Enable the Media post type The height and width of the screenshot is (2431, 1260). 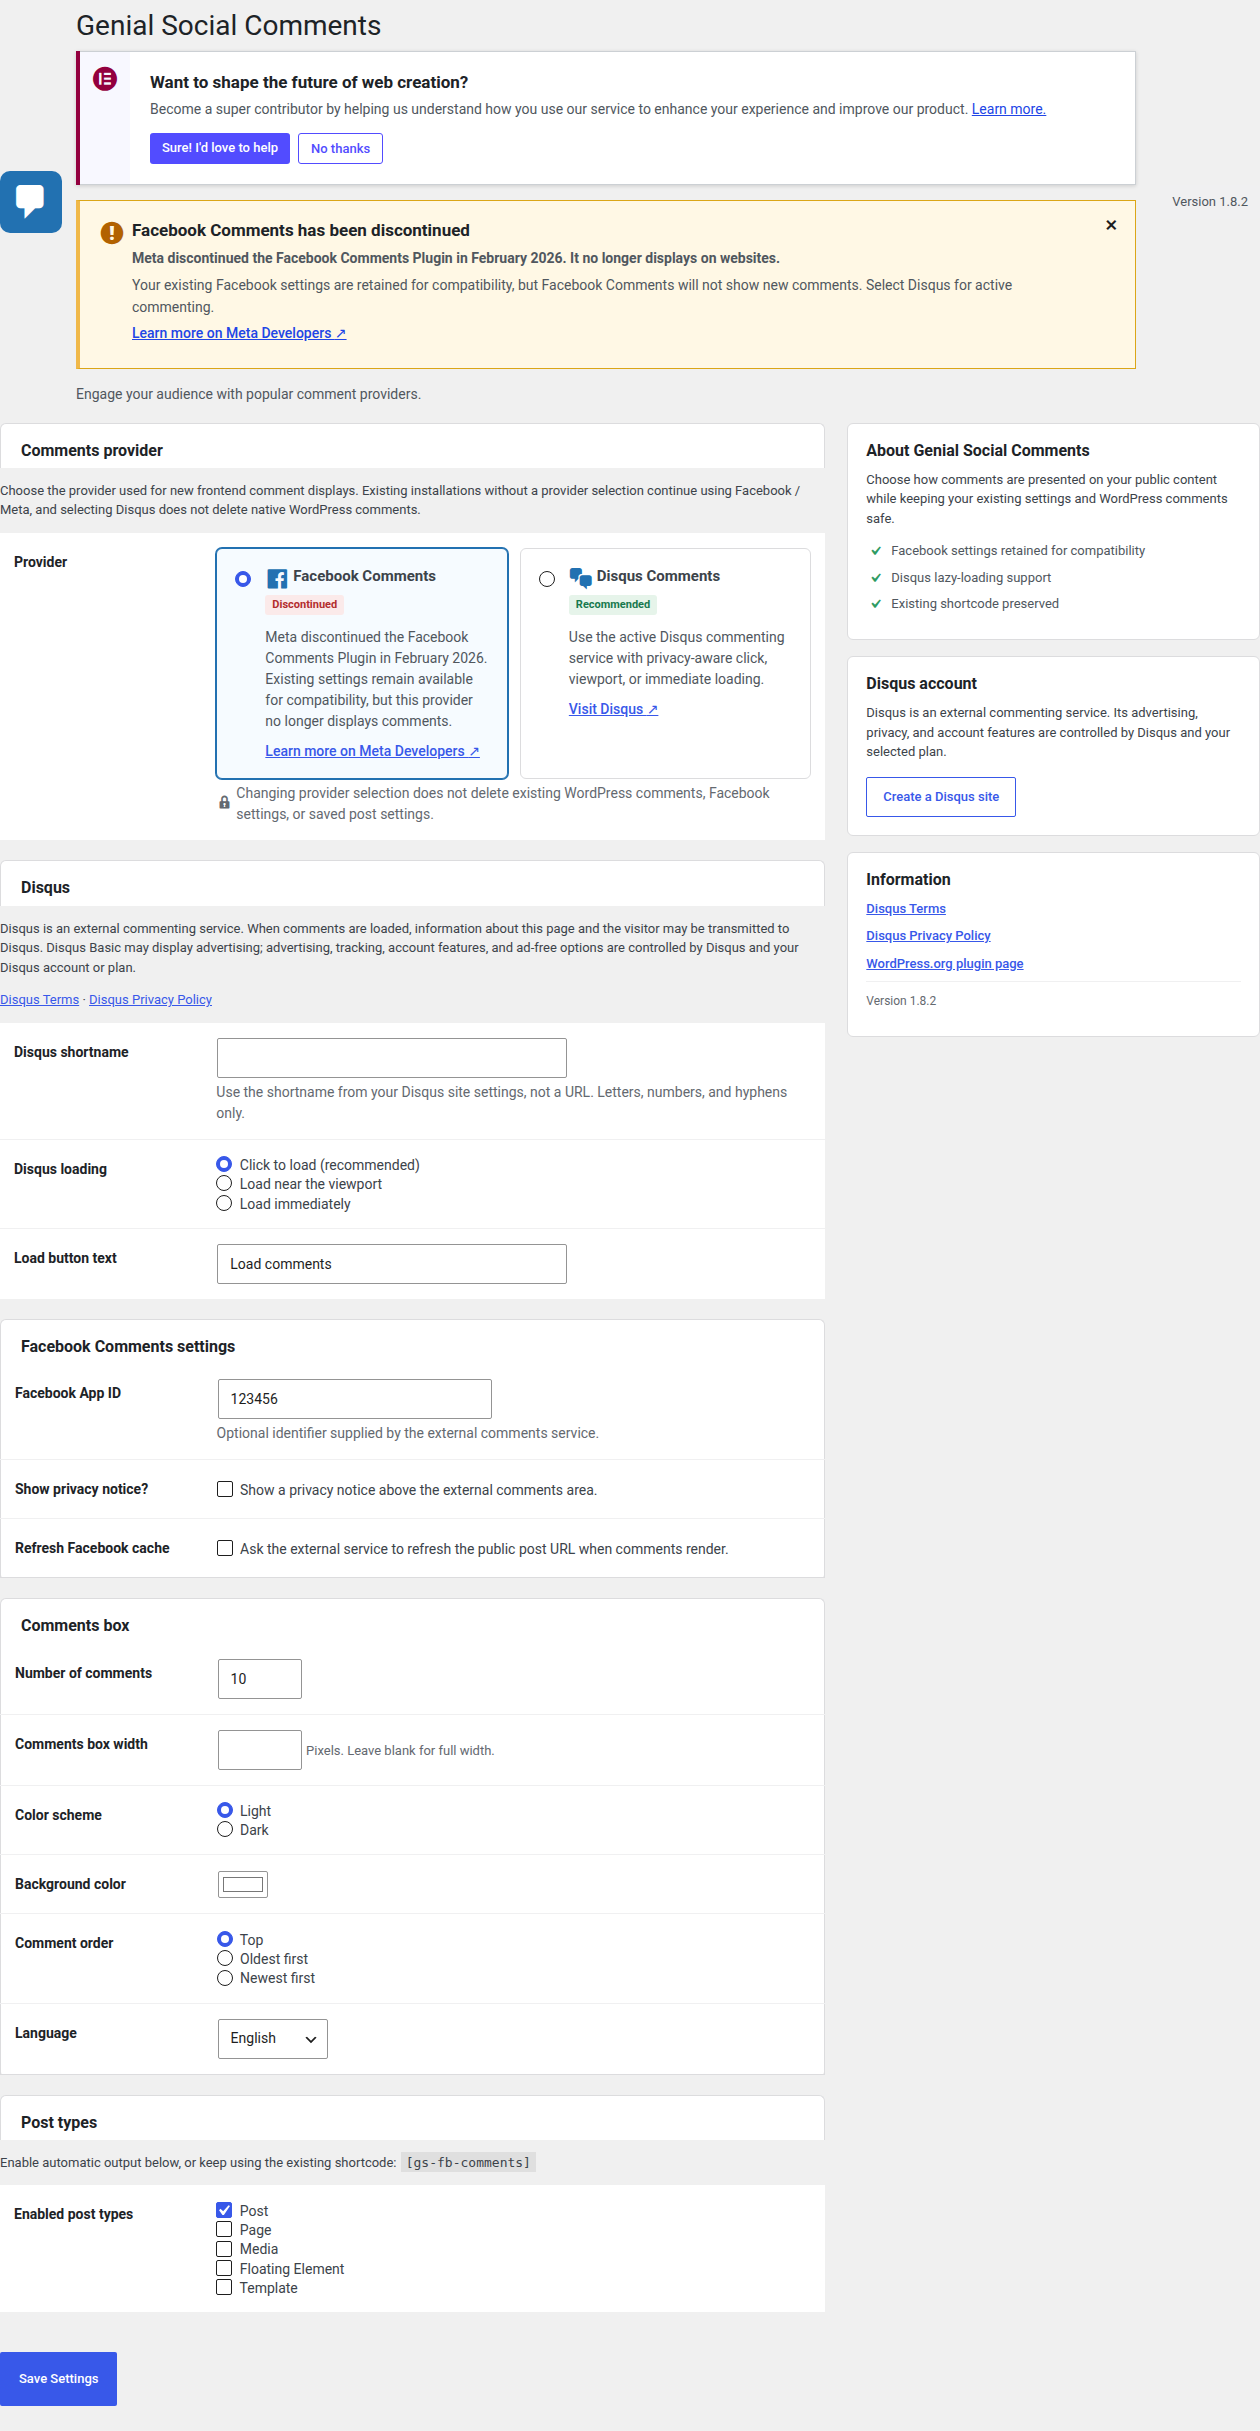coord(224,2249)
